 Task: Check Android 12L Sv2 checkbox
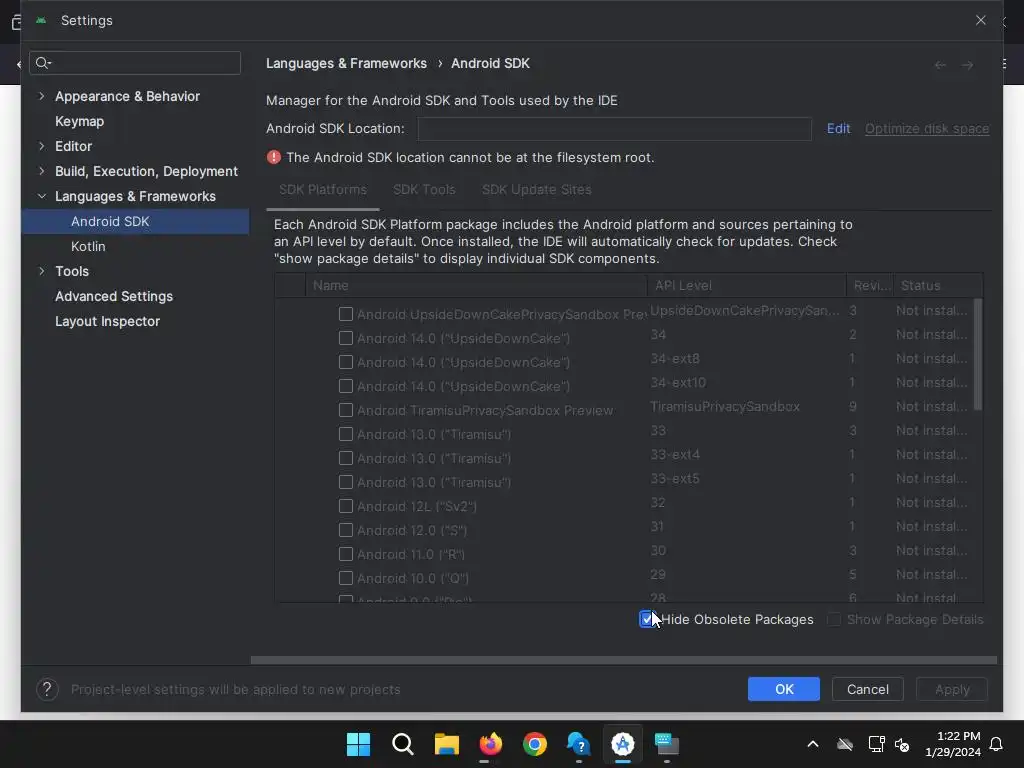pos(346,506)
